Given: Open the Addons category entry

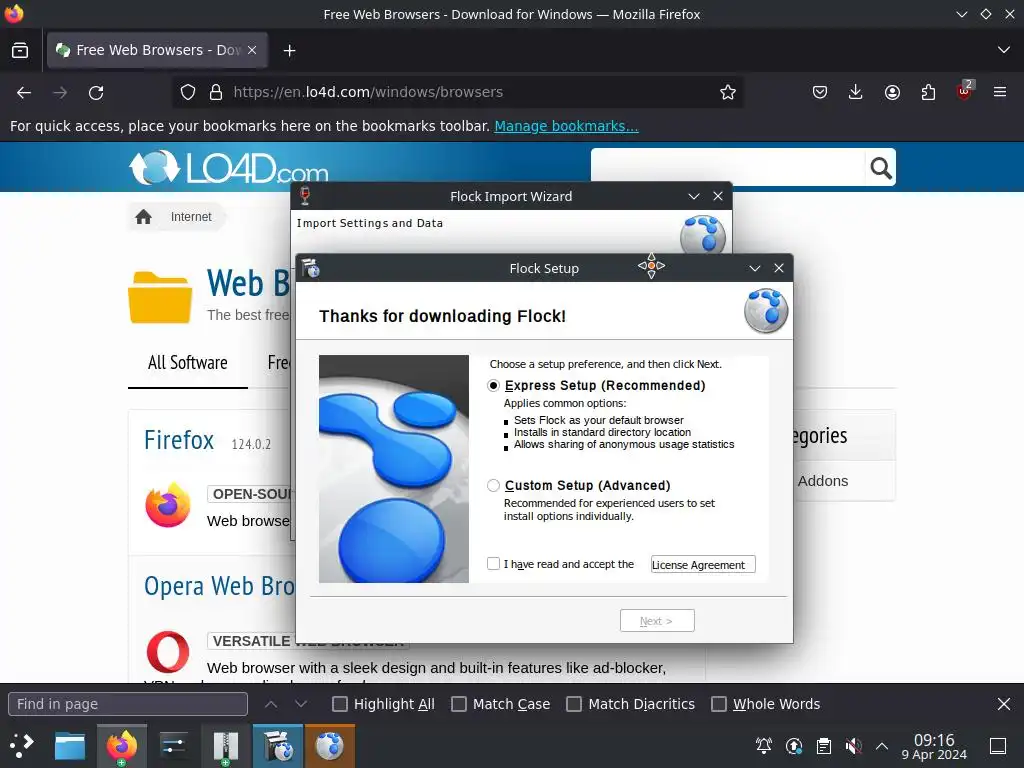Looking at the screenshot, I should coord(823,481).
